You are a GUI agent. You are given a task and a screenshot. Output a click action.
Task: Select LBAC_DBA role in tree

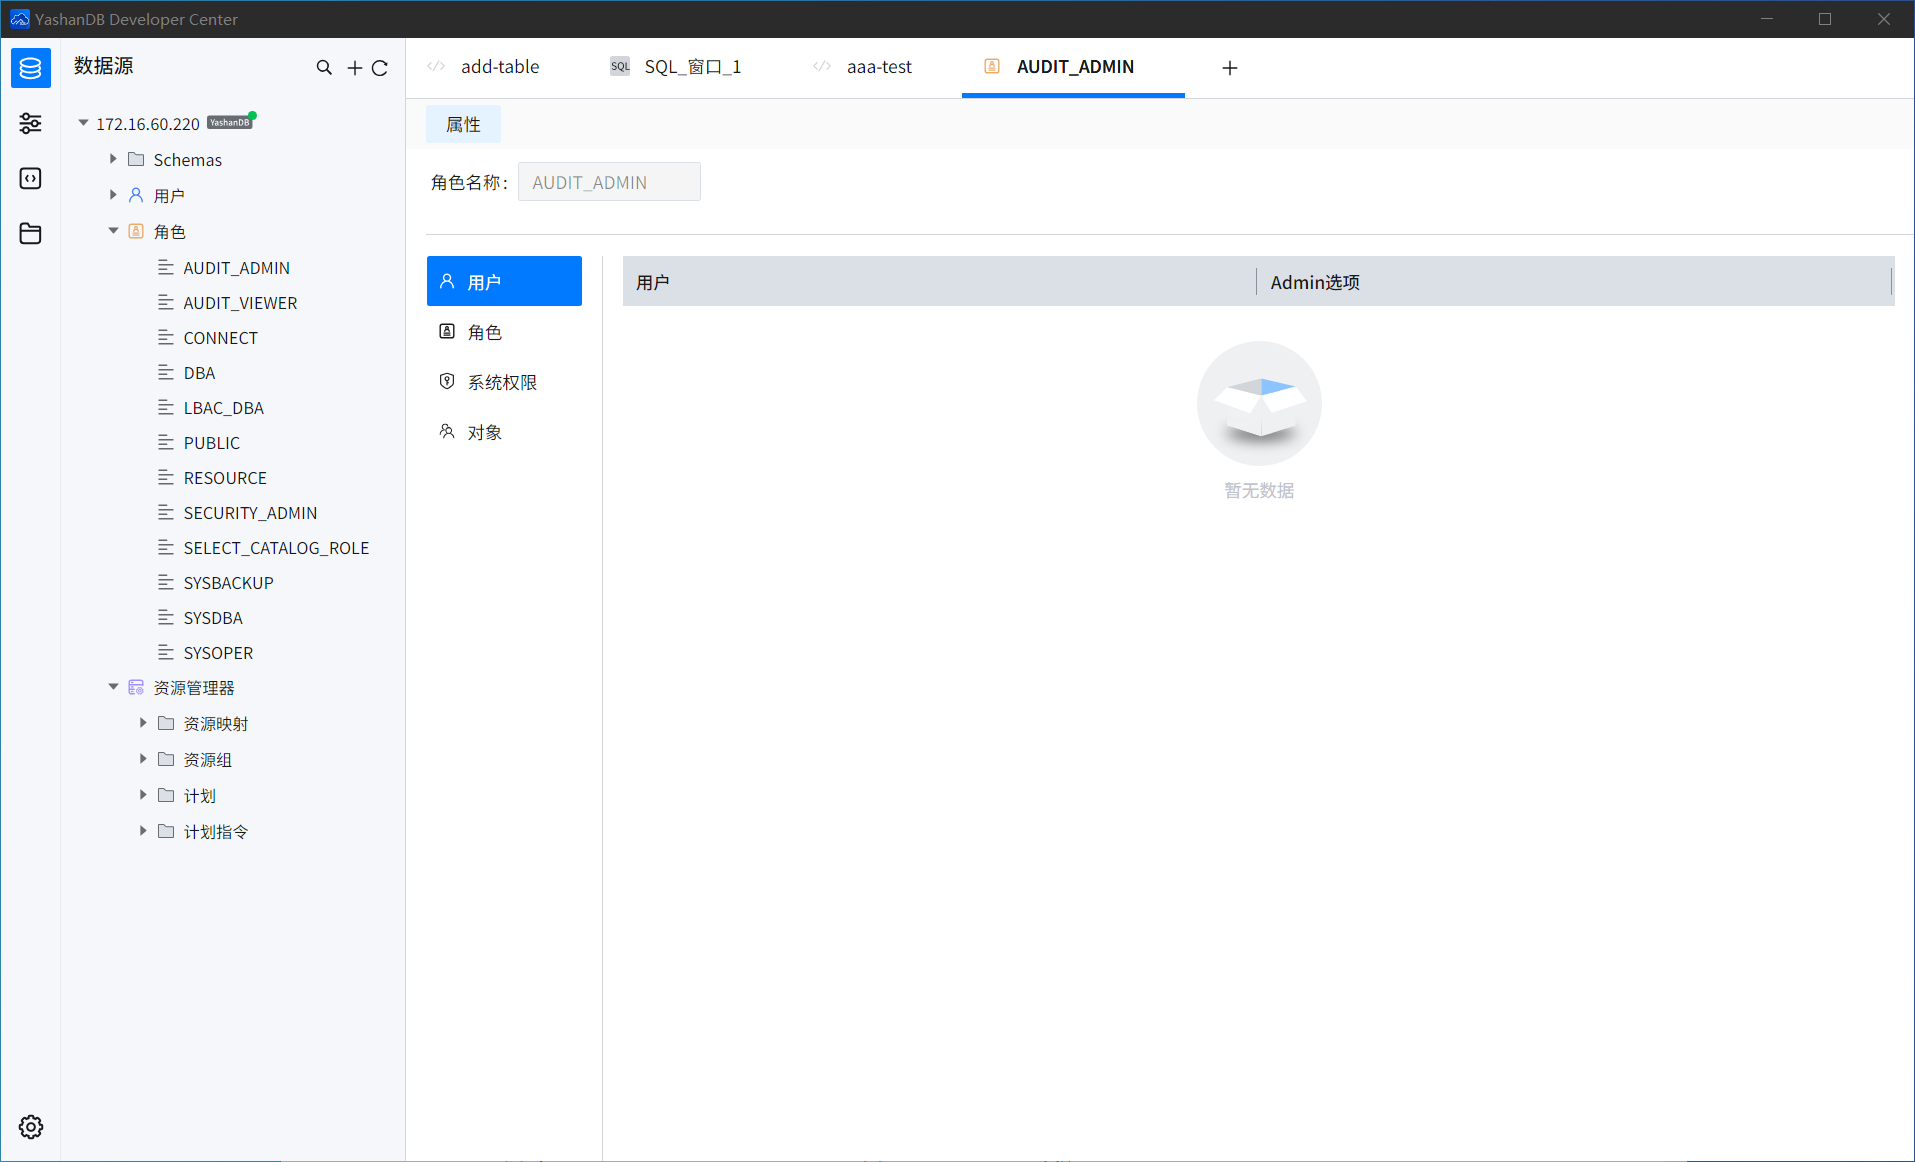[223, 407]
